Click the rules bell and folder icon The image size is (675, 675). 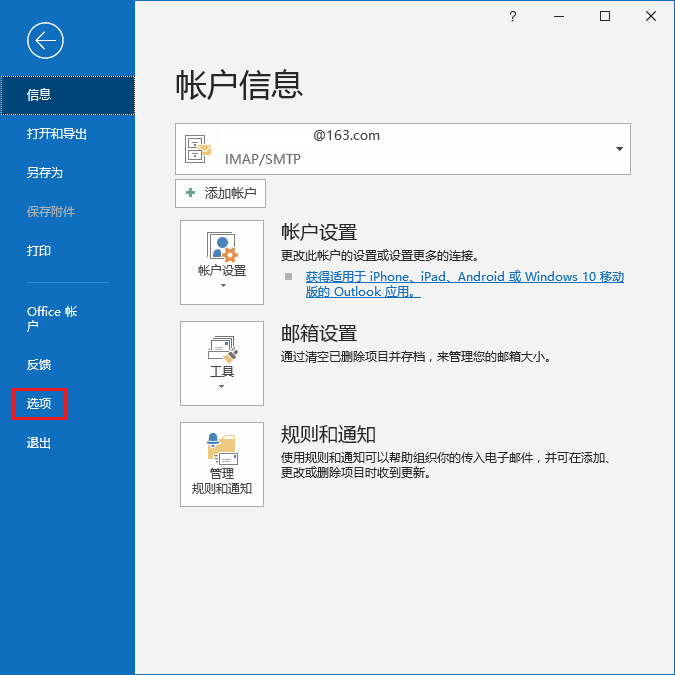222,449
